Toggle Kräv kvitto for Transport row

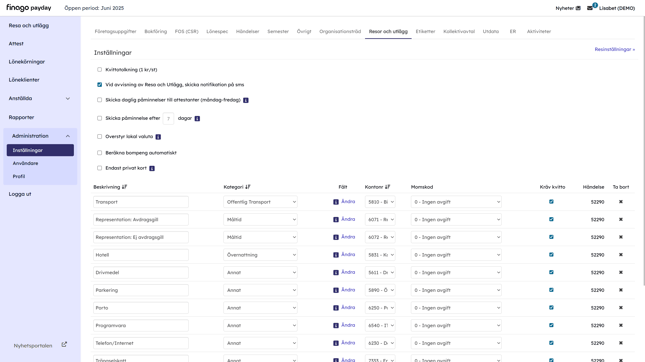pos(551,202)
